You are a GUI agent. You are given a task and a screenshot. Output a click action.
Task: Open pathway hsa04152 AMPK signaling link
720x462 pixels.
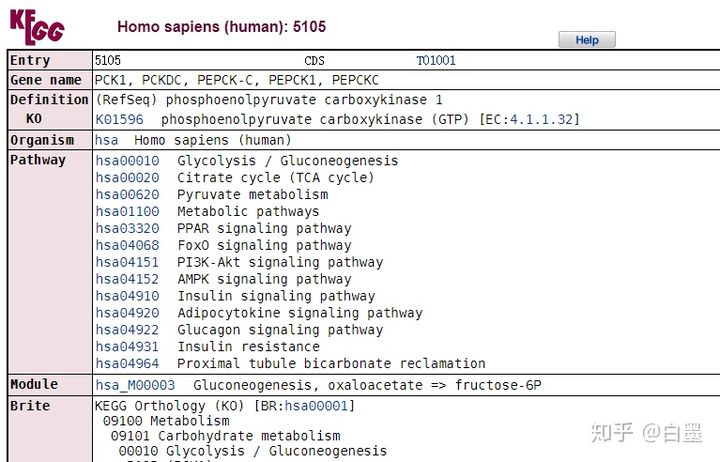[x=127, y=279]
